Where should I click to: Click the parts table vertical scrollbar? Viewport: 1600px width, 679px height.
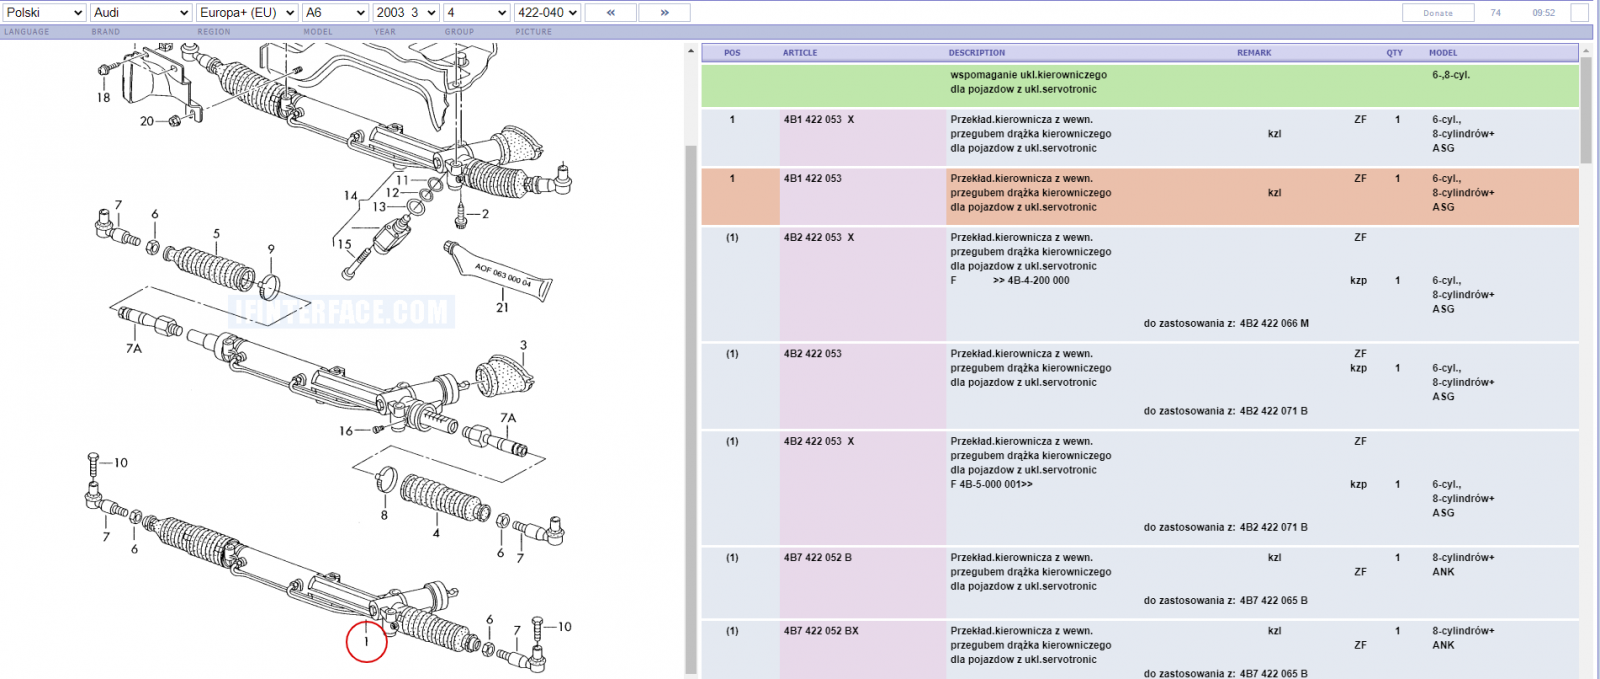tap(1586, 360)
